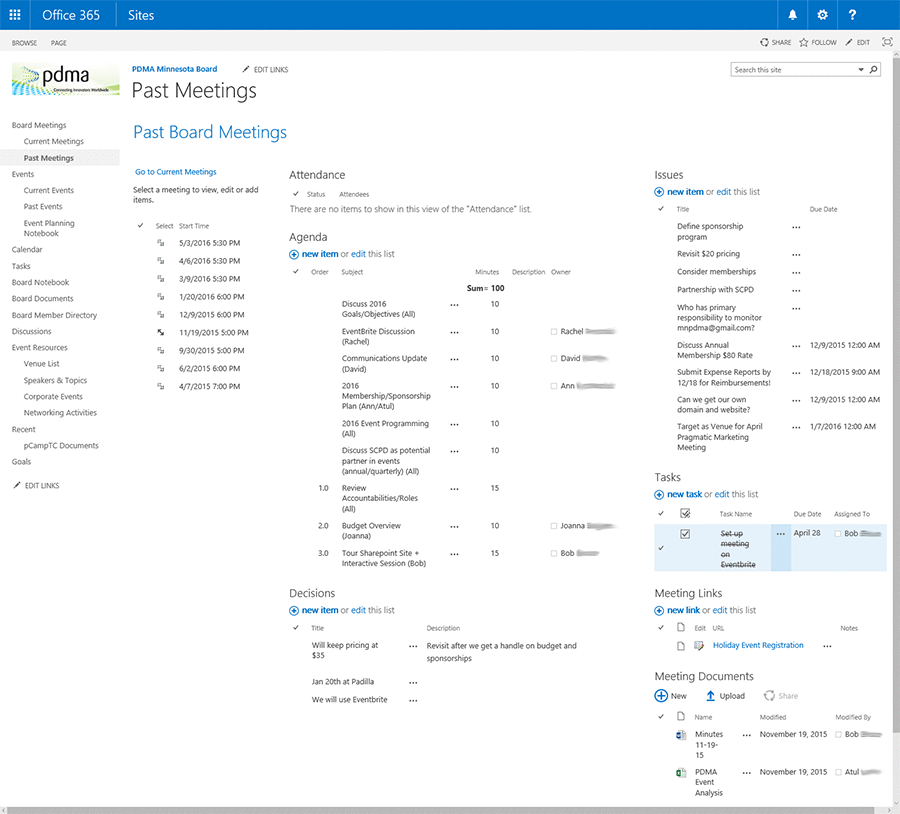The width and height of the screenshot is (900, 814).
Task: Click into the Search this site field
Action: point(793,70)
